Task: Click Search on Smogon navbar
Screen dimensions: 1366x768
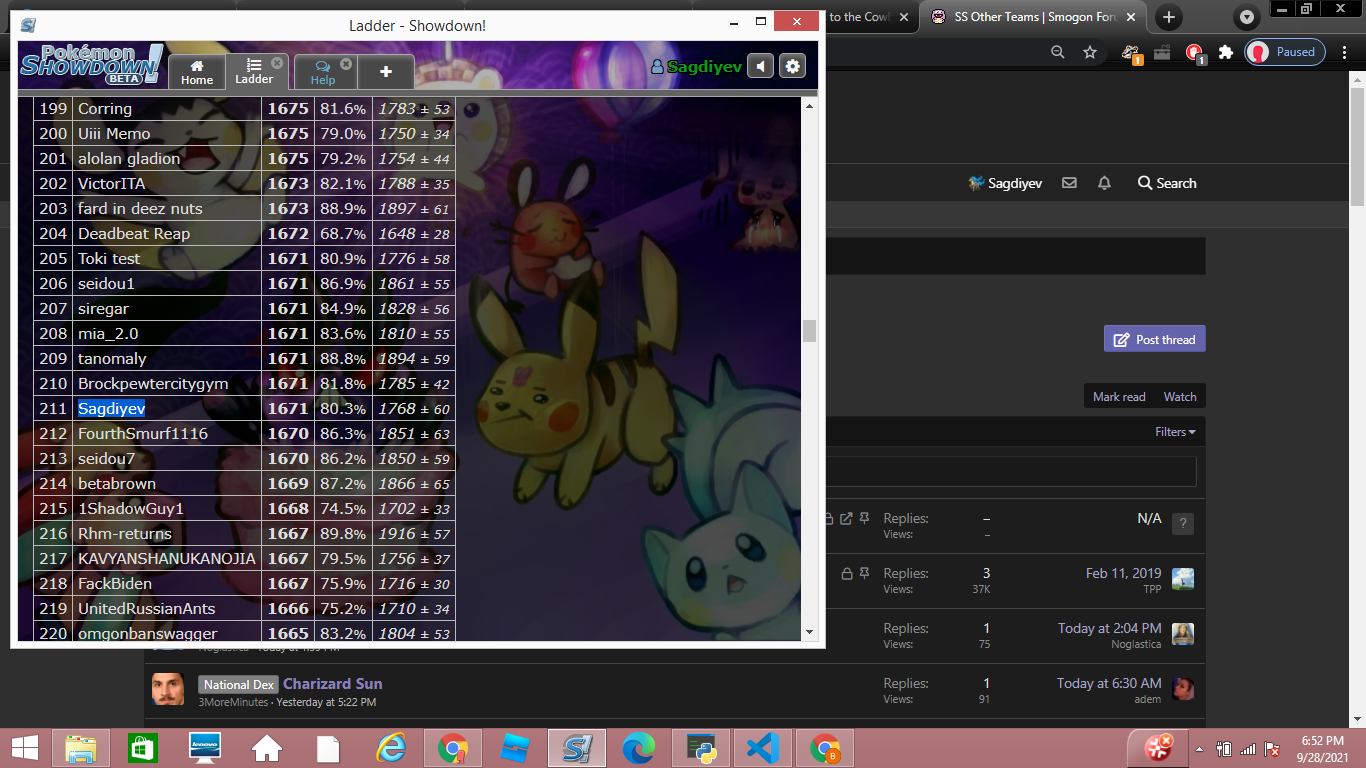Action: tap(1167, 183)
